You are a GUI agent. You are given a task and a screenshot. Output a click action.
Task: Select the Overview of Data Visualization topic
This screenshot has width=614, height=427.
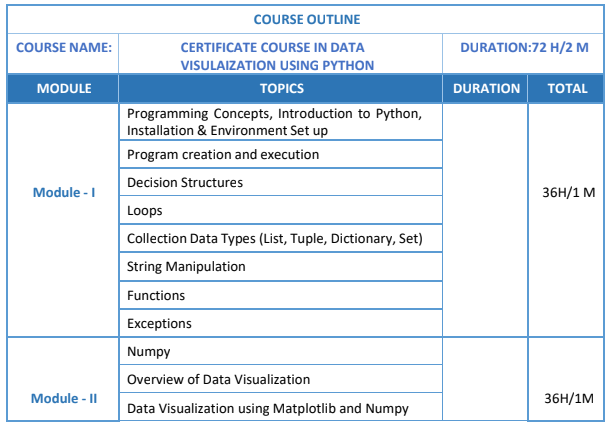[x=218, y=380]
